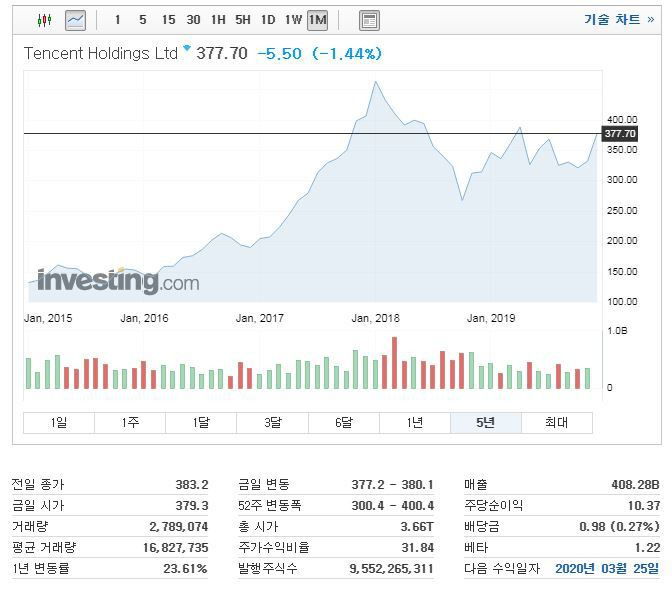
Task: Choose the 1W interval
Action: click(x=294, y=20)
